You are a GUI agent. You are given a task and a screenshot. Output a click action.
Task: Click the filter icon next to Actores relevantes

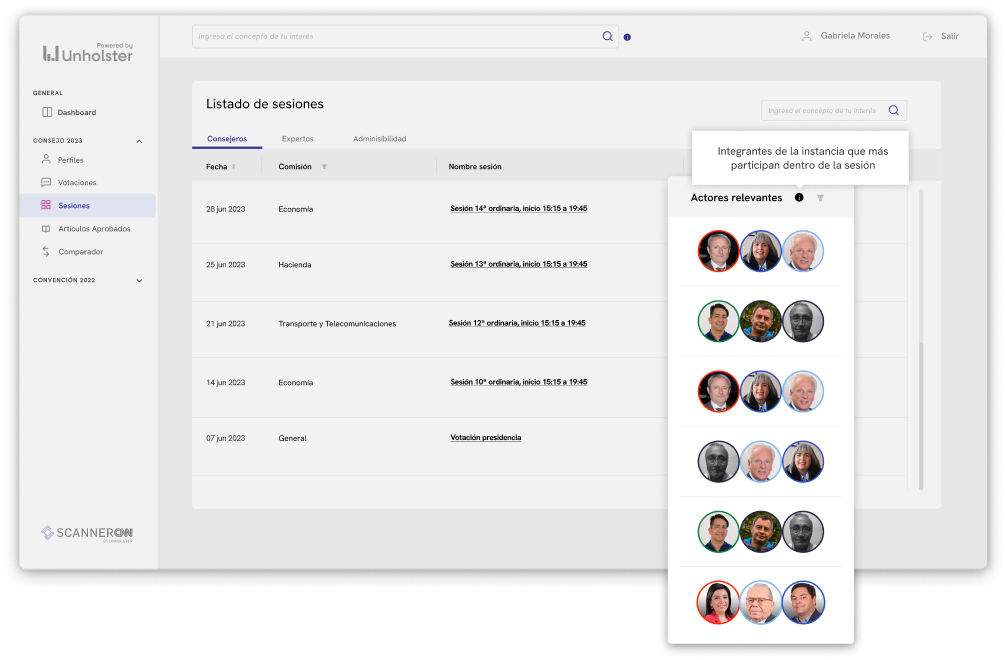click(x=820, y=198)
